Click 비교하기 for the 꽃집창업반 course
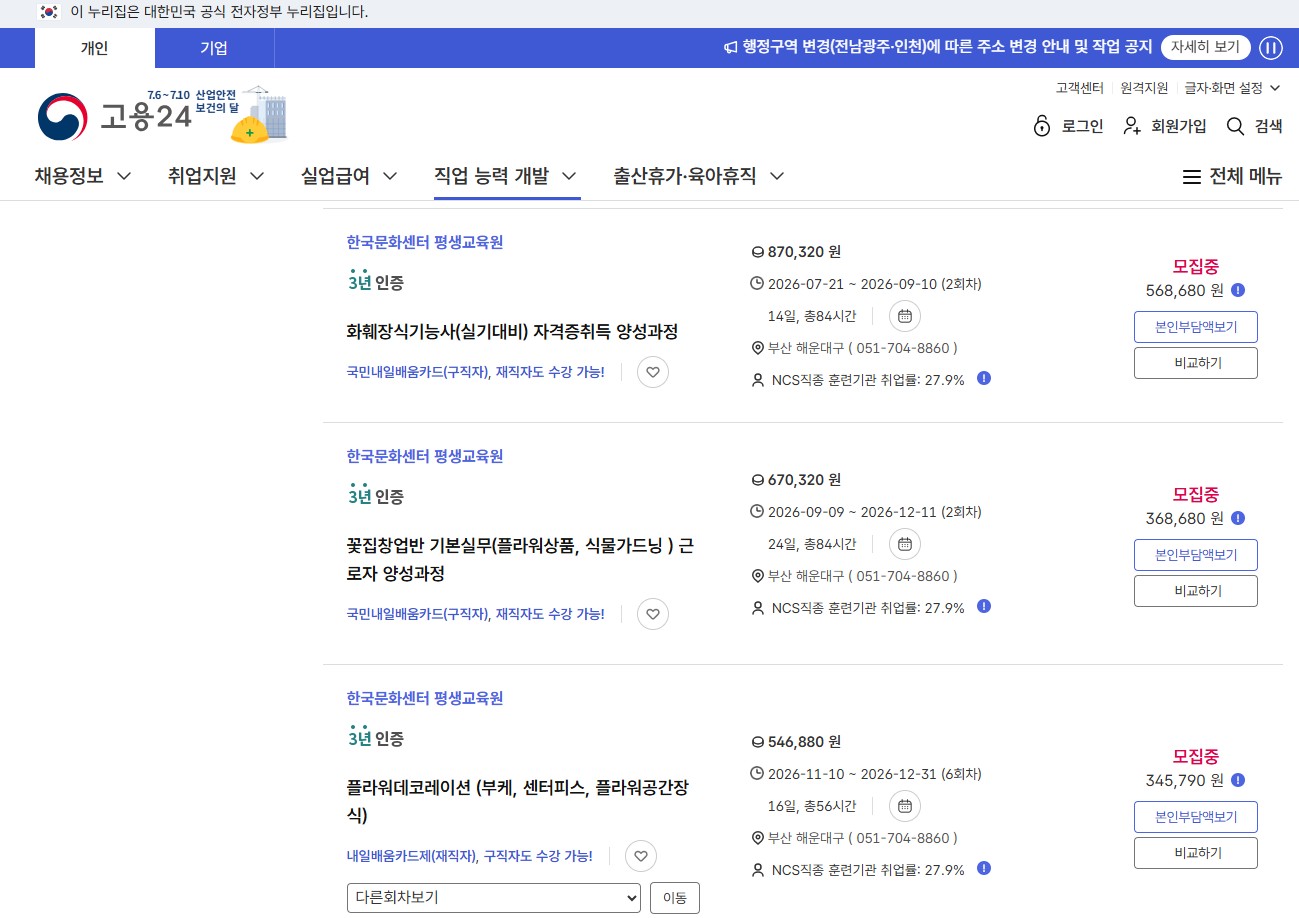Screen dimensions: 1299x918 click(1196, 591)
